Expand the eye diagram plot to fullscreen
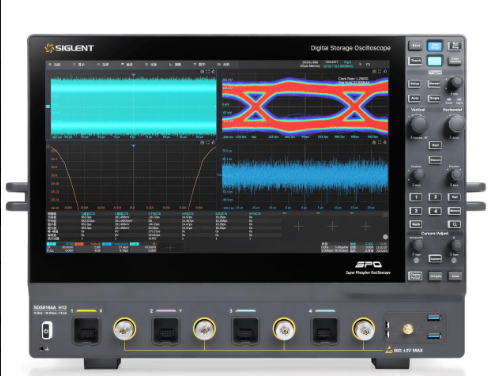 [380, 71]
